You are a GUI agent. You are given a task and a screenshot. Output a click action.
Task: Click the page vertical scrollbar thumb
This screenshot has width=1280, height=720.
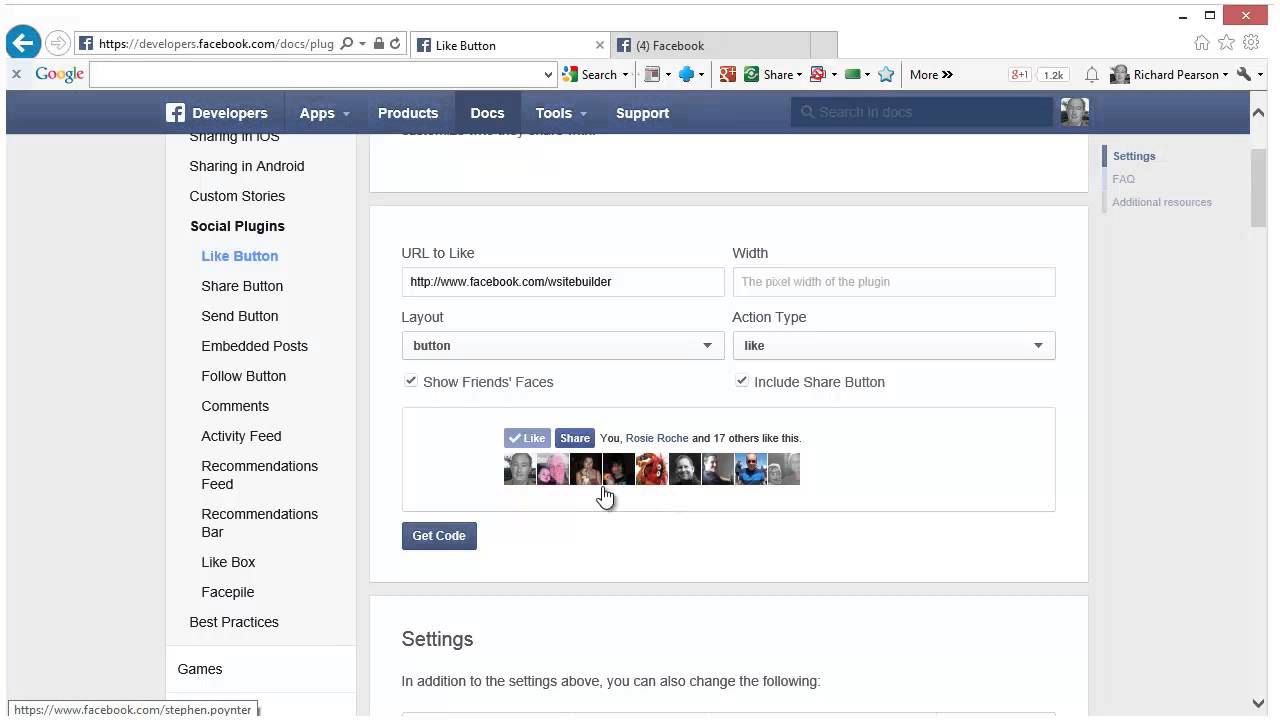pyautogui.click(x=1258, y=188)
